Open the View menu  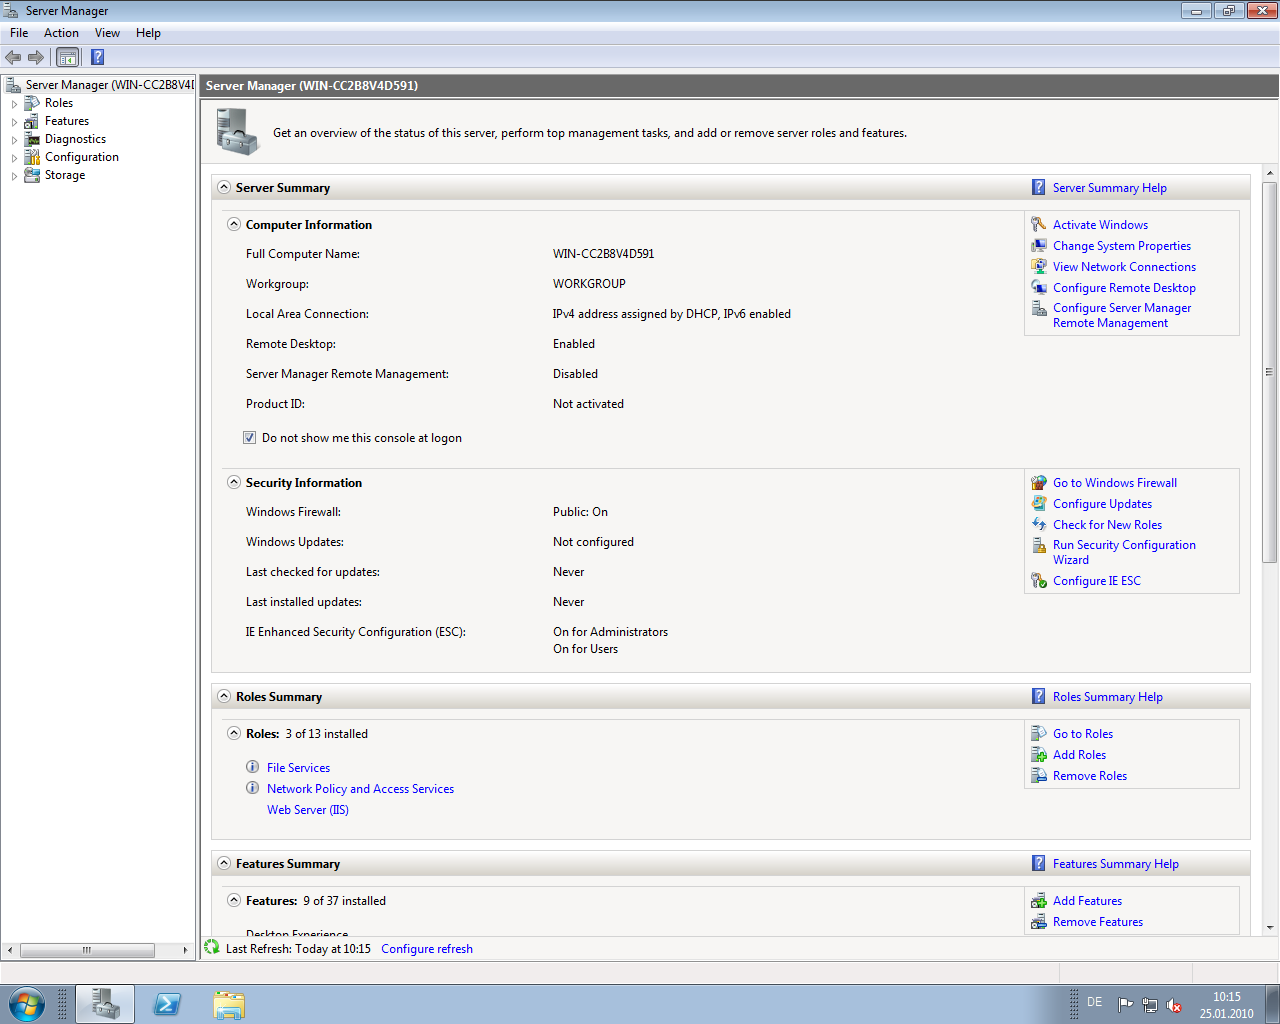(107, 33)
